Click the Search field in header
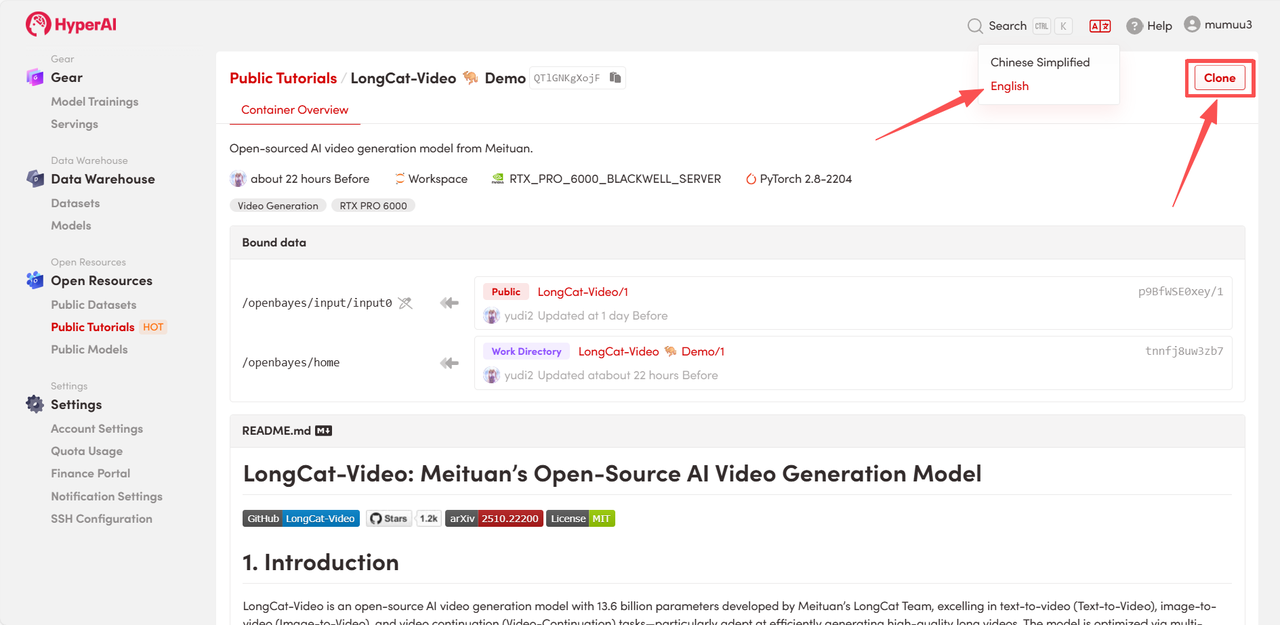Viewport: 1280px width, 625px height. pos(1020,26)
